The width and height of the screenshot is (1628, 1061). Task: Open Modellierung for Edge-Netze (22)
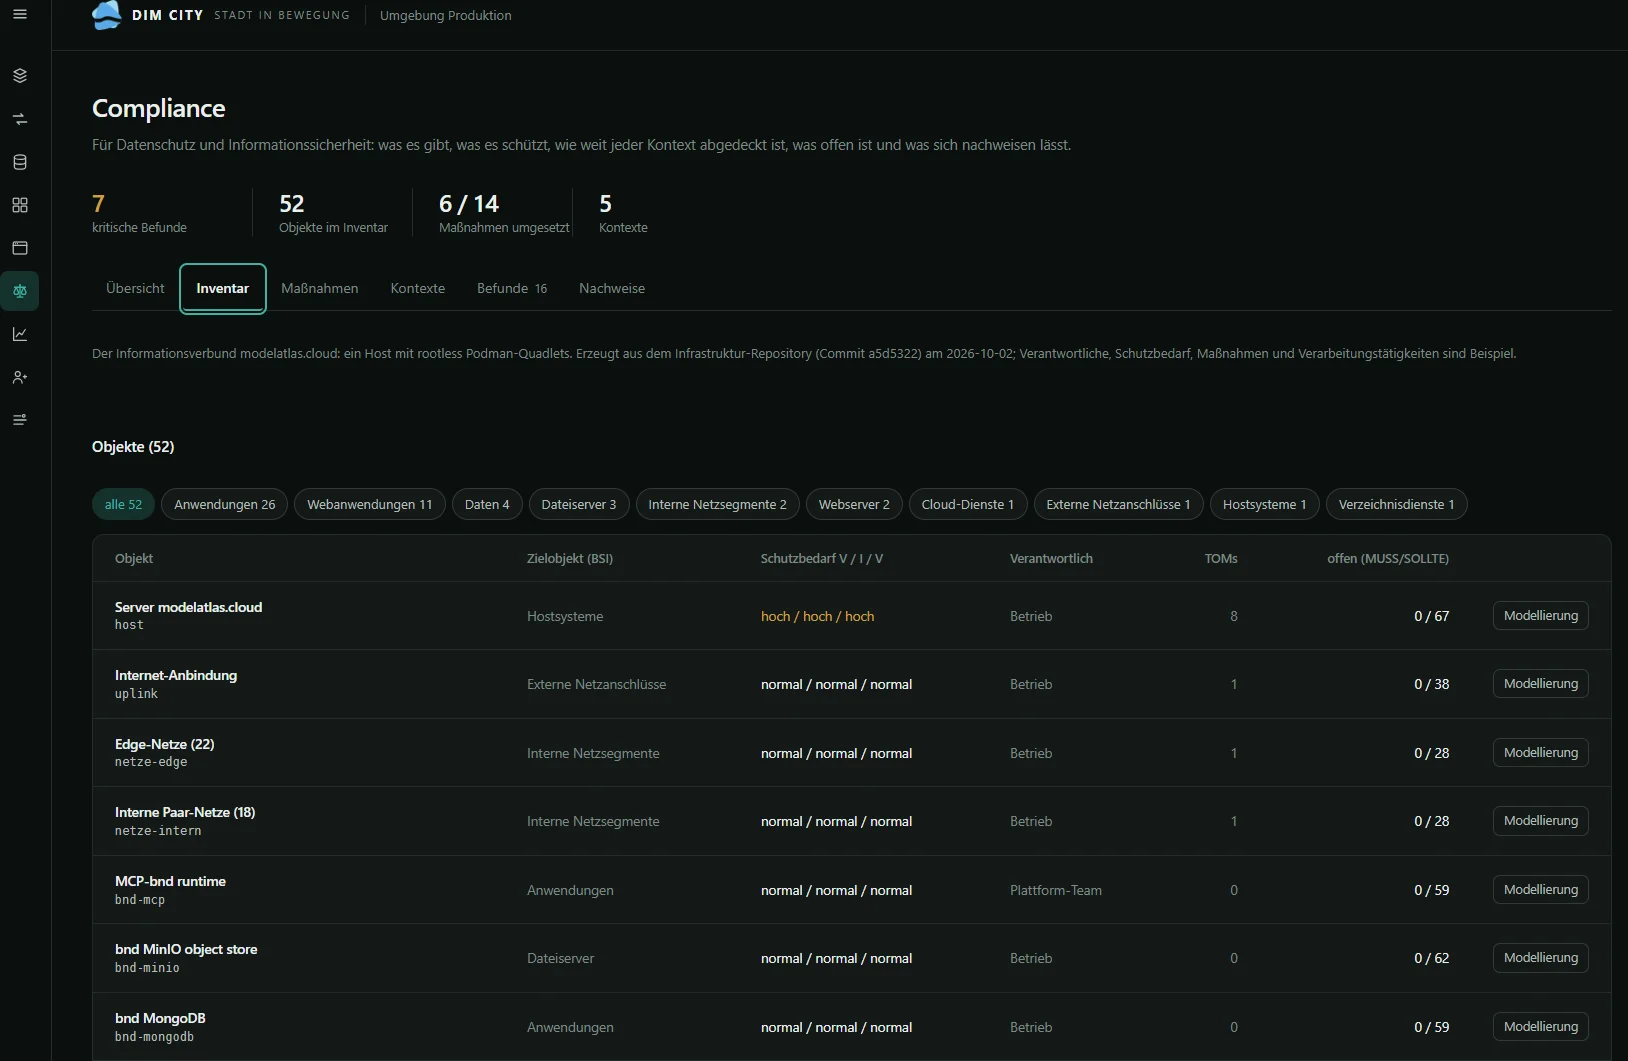point(1541,753)
